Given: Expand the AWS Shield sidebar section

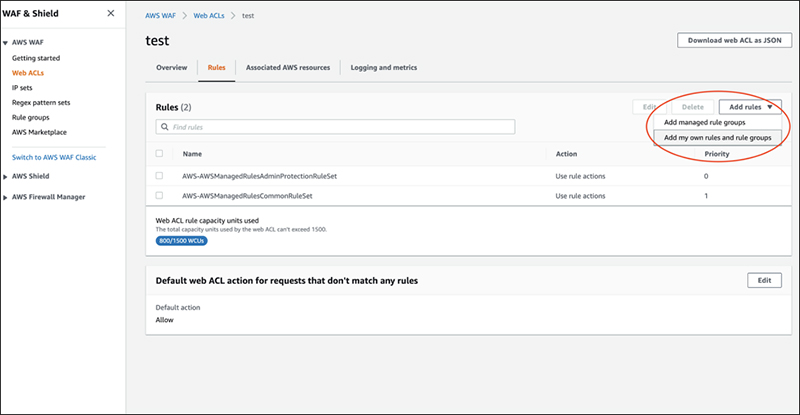Looking at the screenshot, I should pyautogui.click(x=5, y=176).
